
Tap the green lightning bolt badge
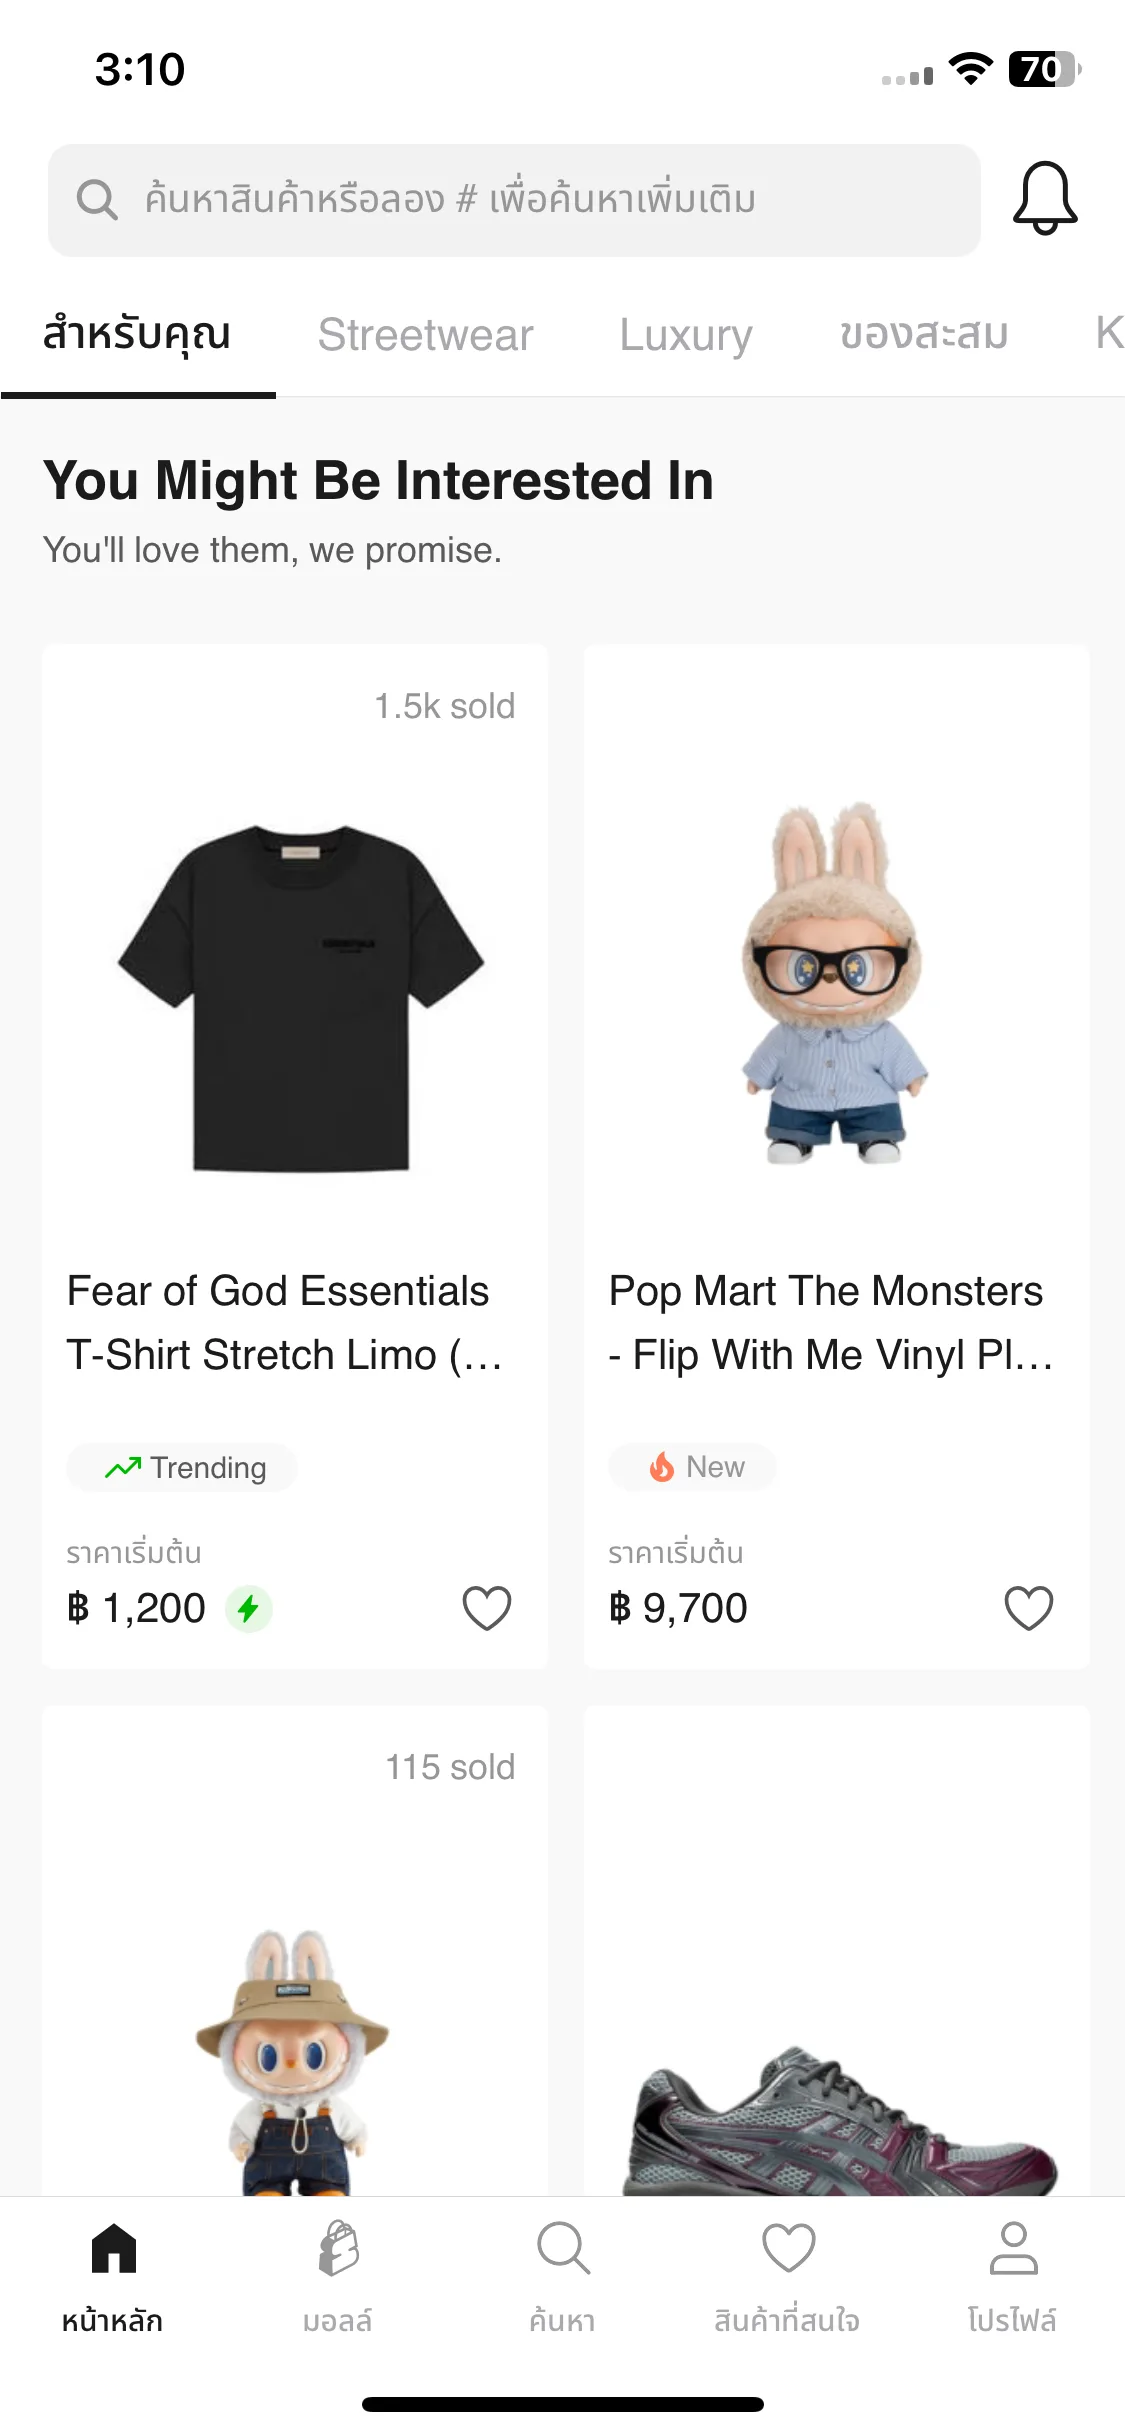pos(249,1609)
